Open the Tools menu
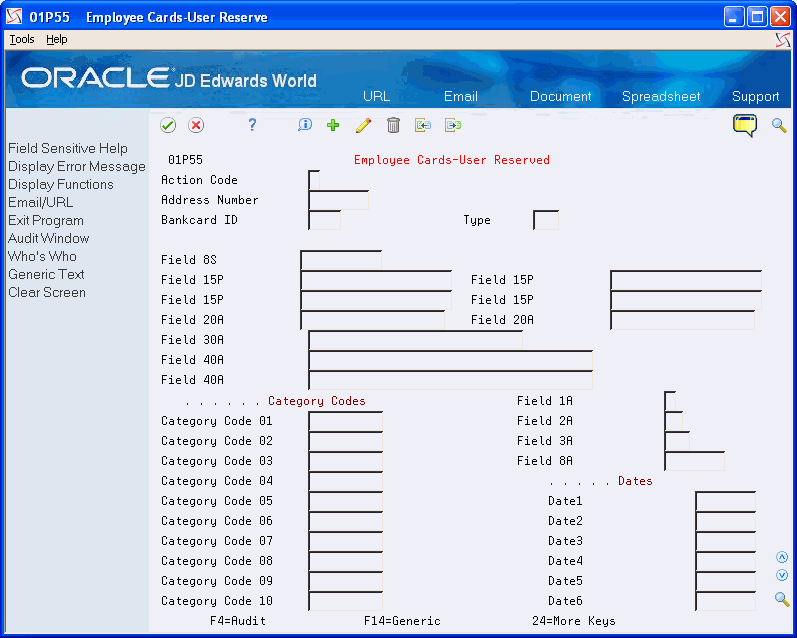The image size is (797, 638). [22, 39]
